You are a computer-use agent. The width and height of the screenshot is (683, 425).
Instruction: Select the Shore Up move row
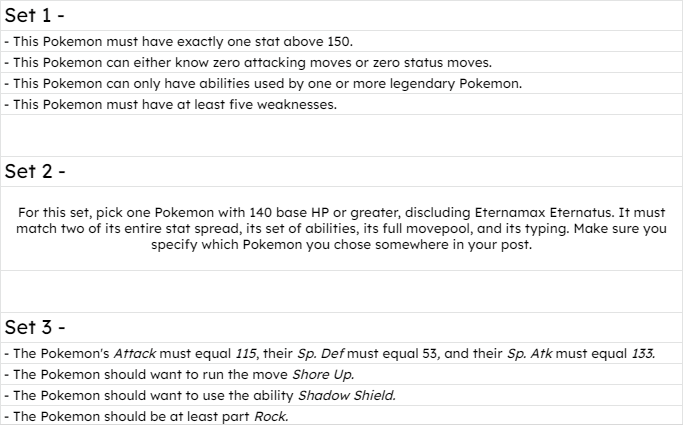coord(342,374)
